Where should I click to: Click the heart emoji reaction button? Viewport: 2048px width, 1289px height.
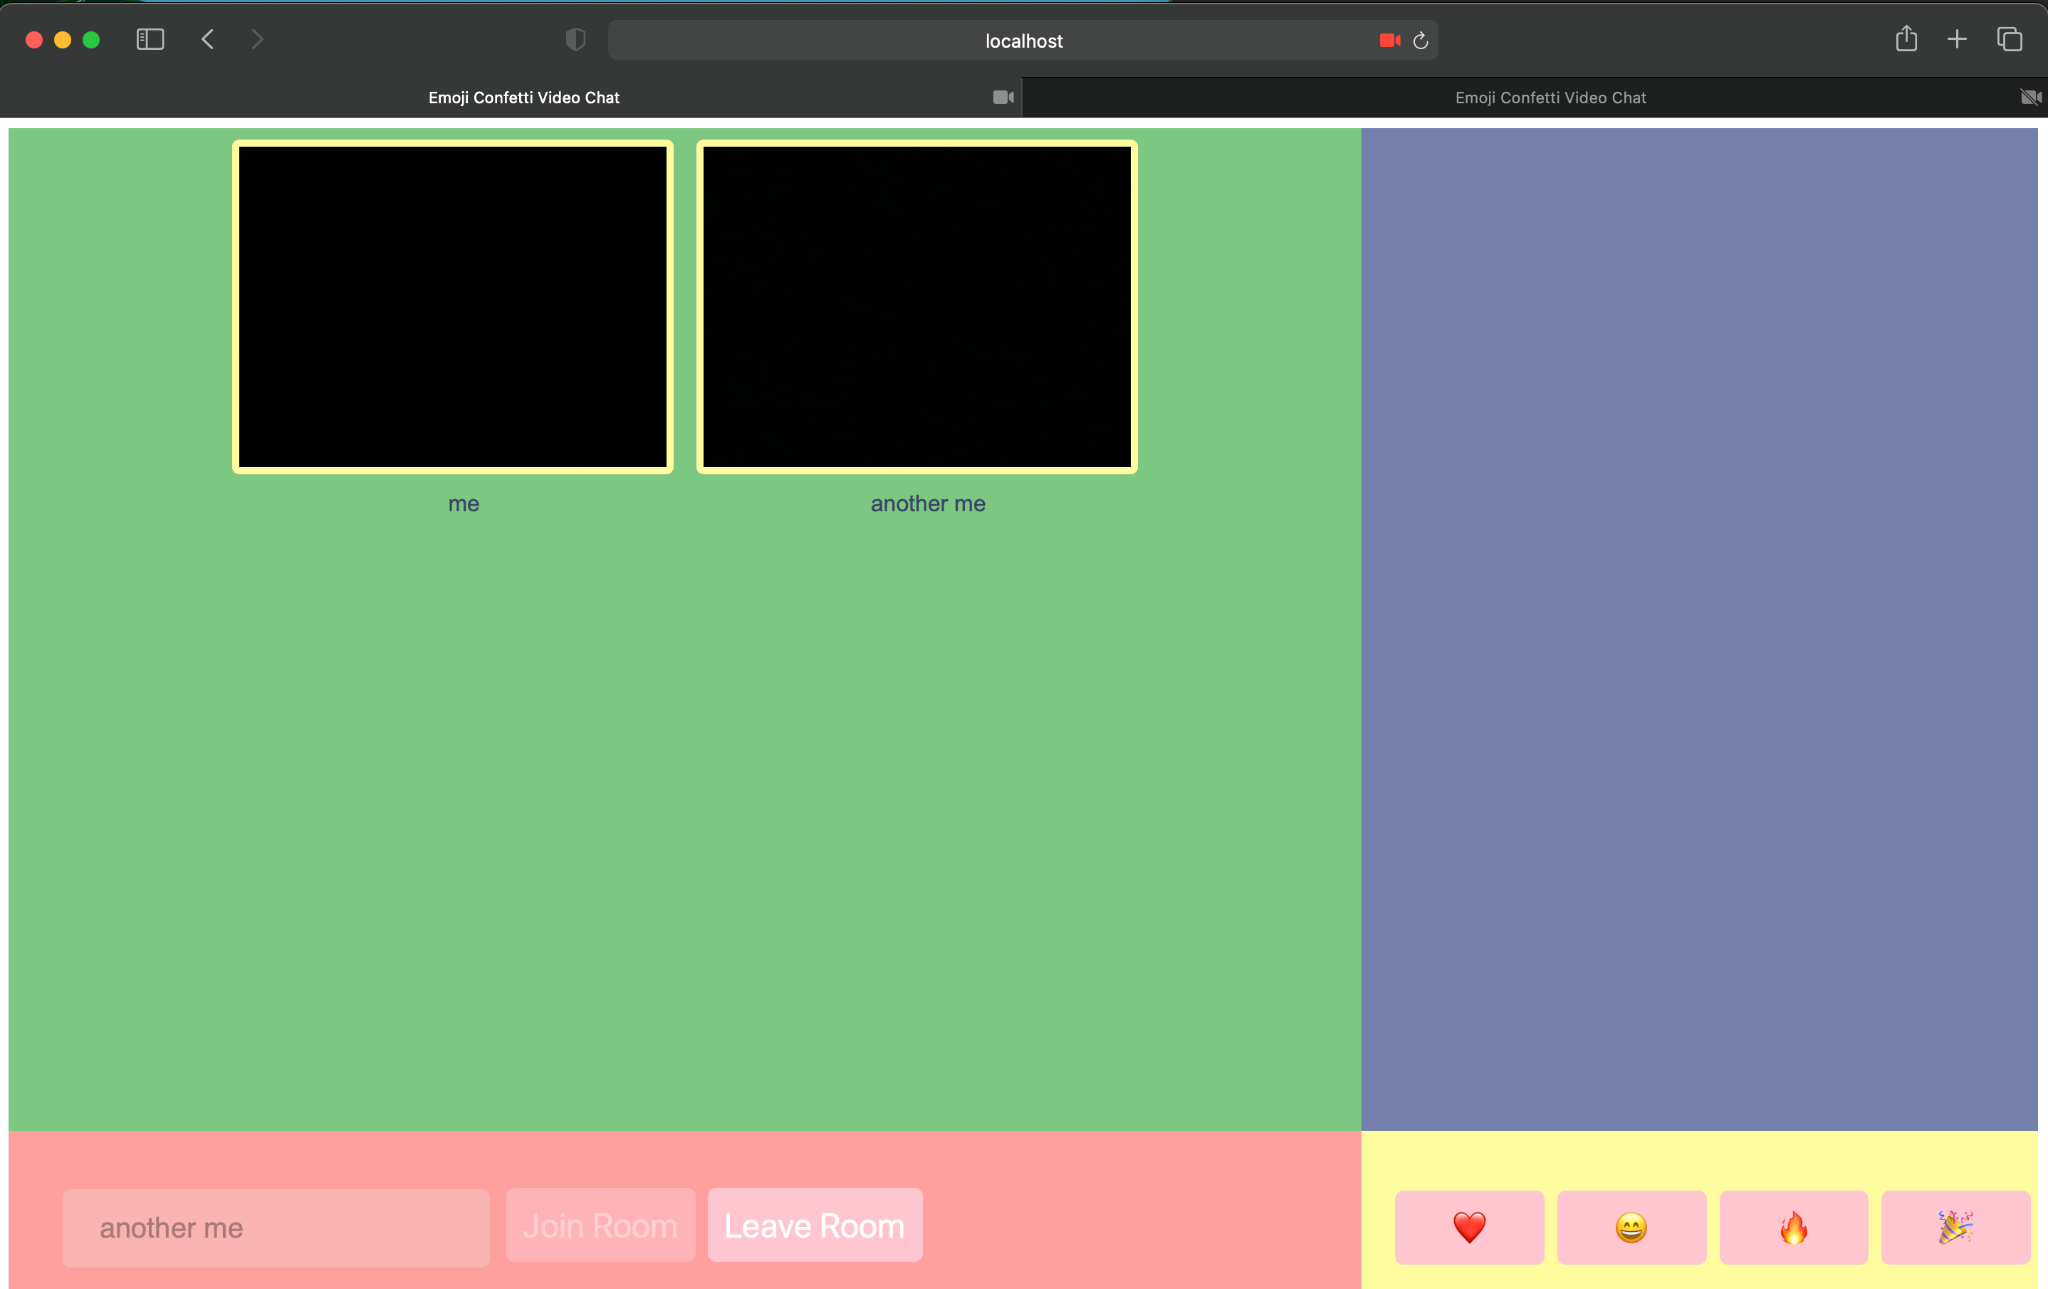tap(1469, 1227)
